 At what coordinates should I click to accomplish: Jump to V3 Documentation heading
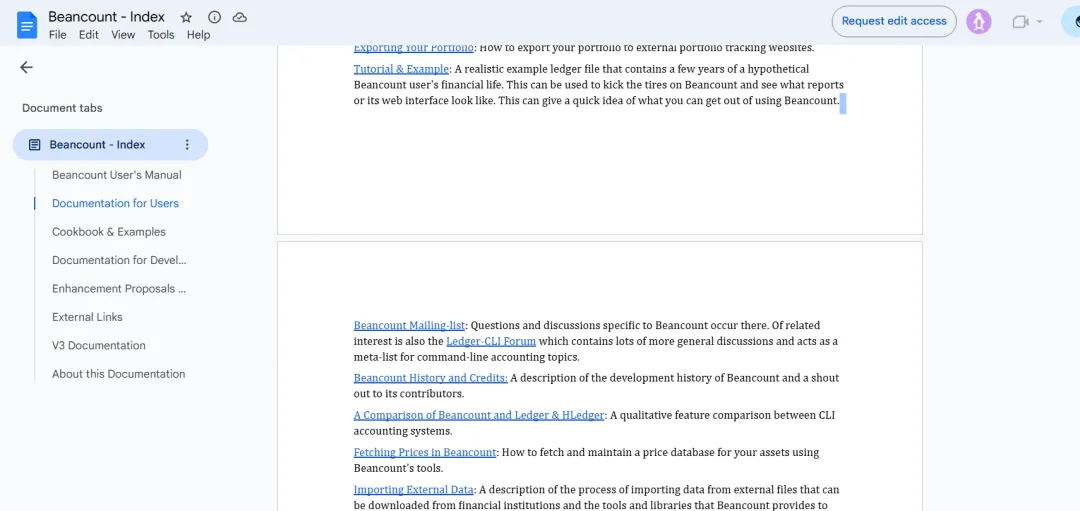pos(98,346)
